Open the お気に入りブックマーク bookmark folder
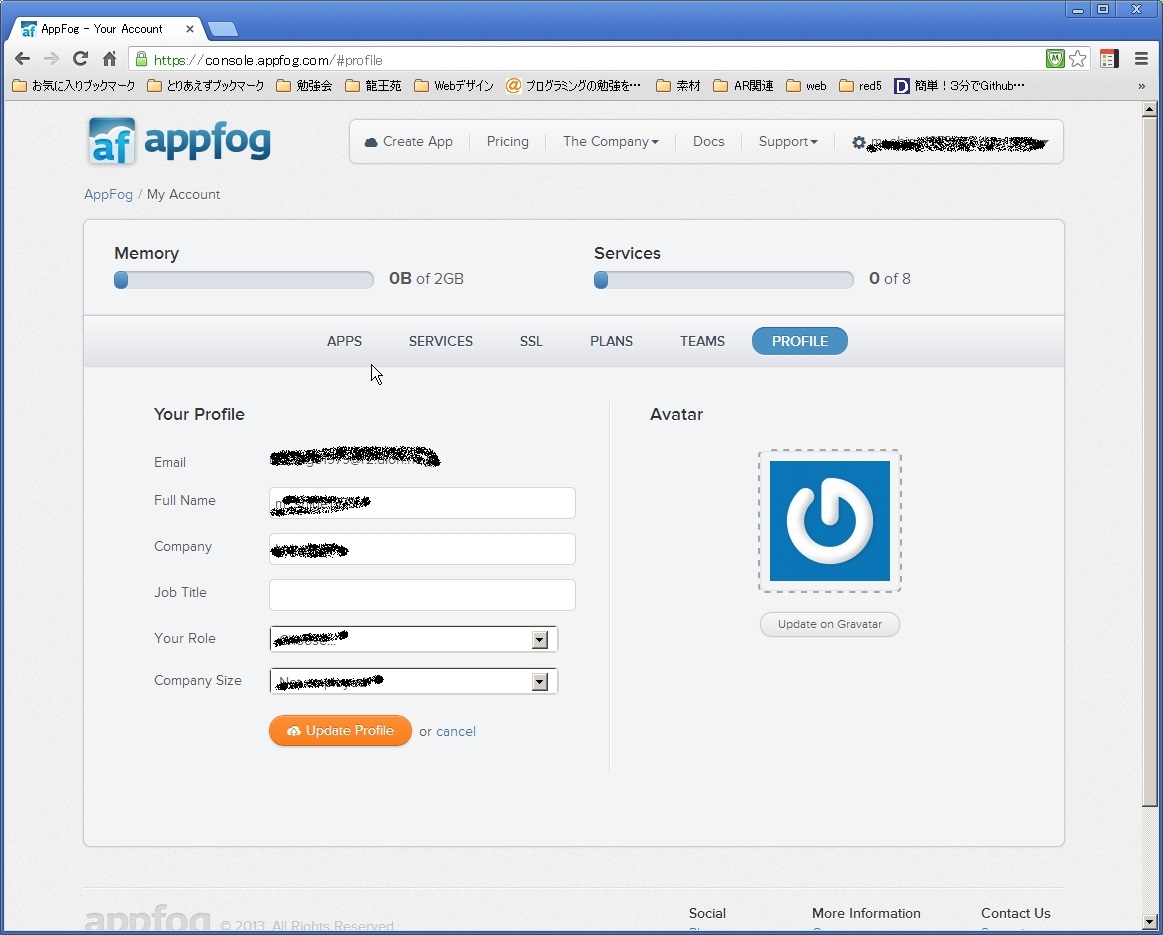The image size is (1163, 935). click(74, 86)
